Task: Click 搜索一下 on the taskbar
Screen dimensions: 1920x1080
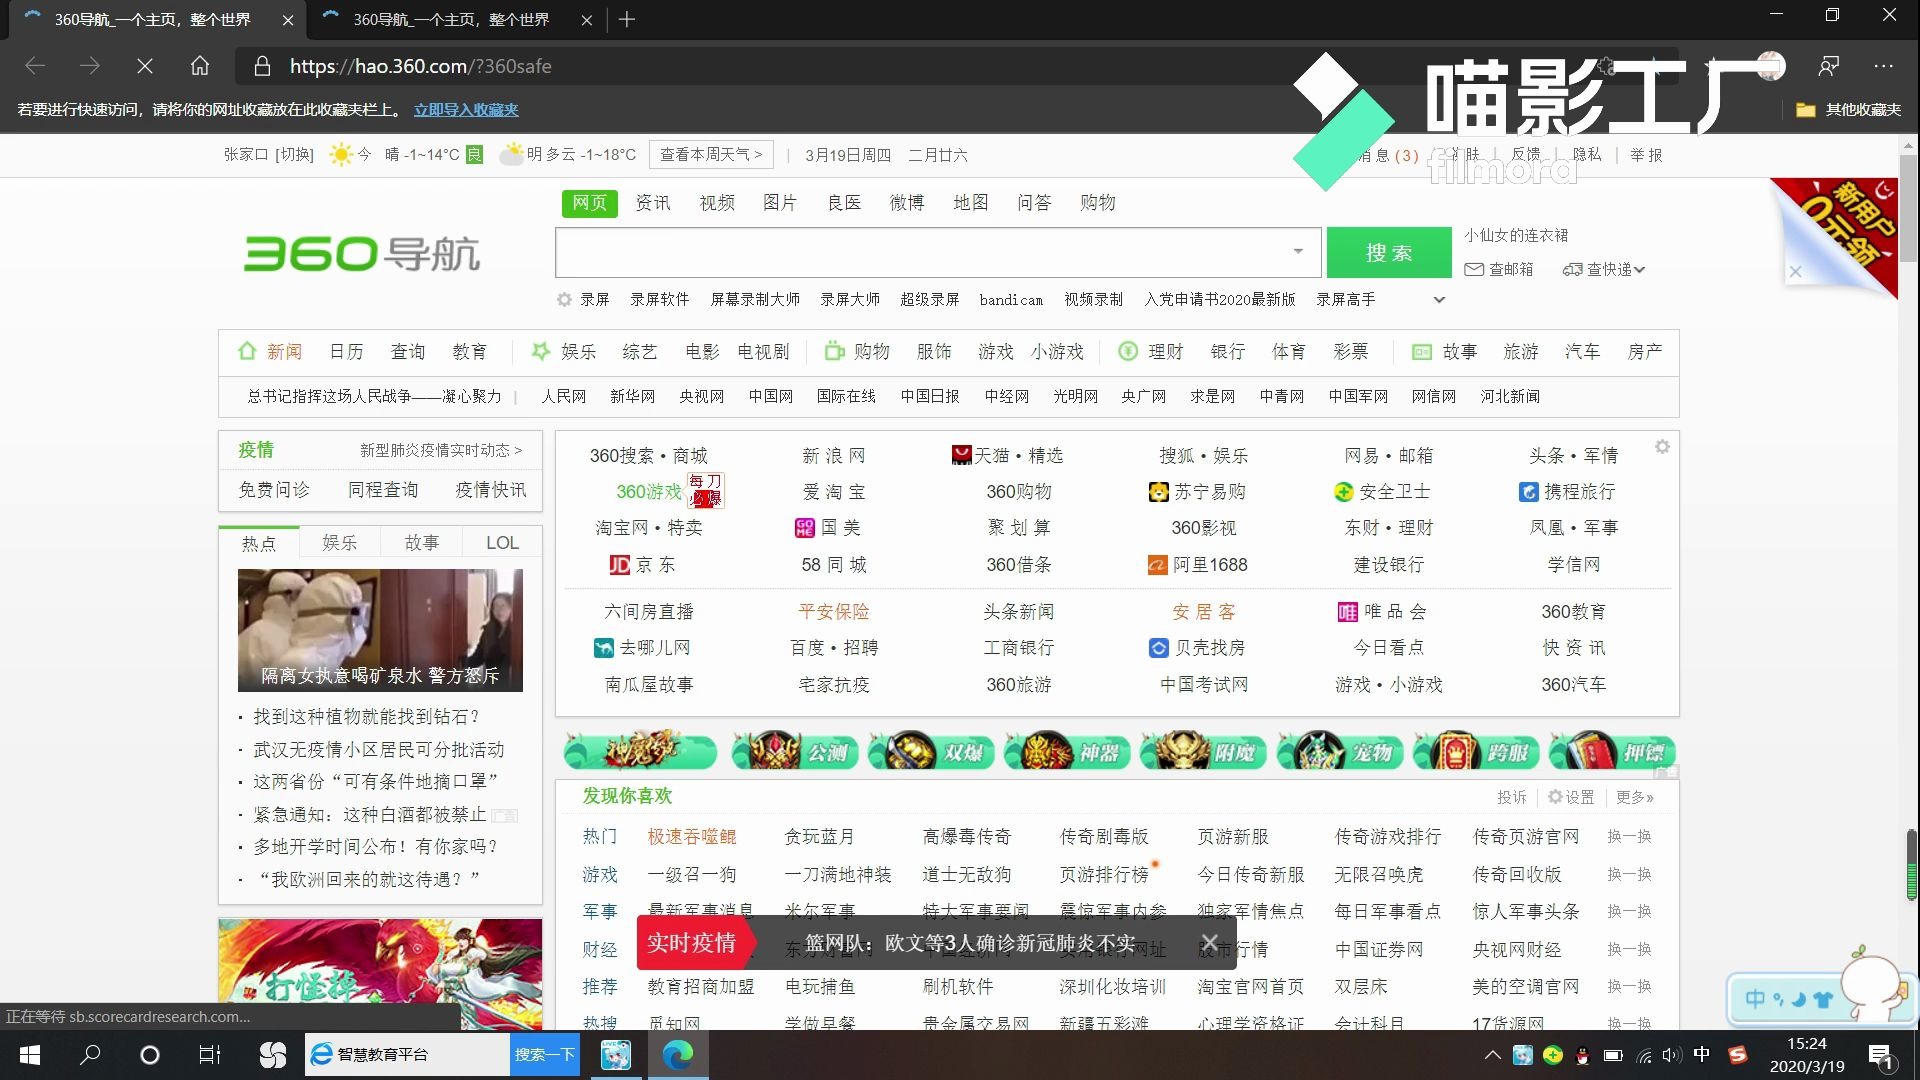Action: tap(545, 1055)
